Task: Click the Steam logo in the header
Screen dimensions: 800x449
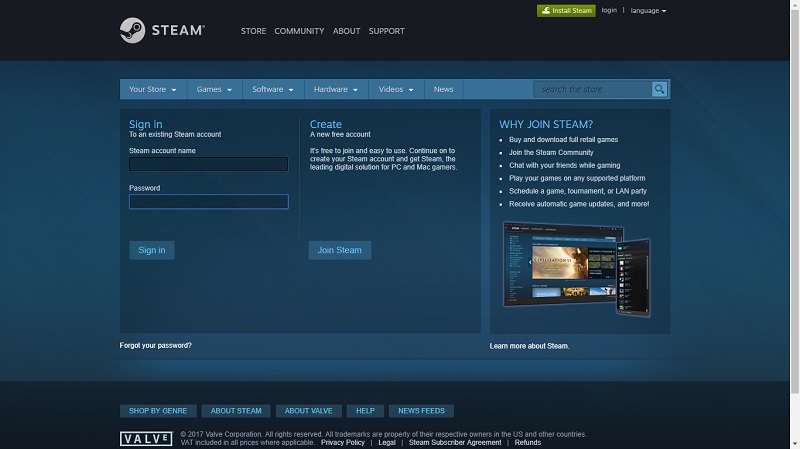Action: [162, 30]
